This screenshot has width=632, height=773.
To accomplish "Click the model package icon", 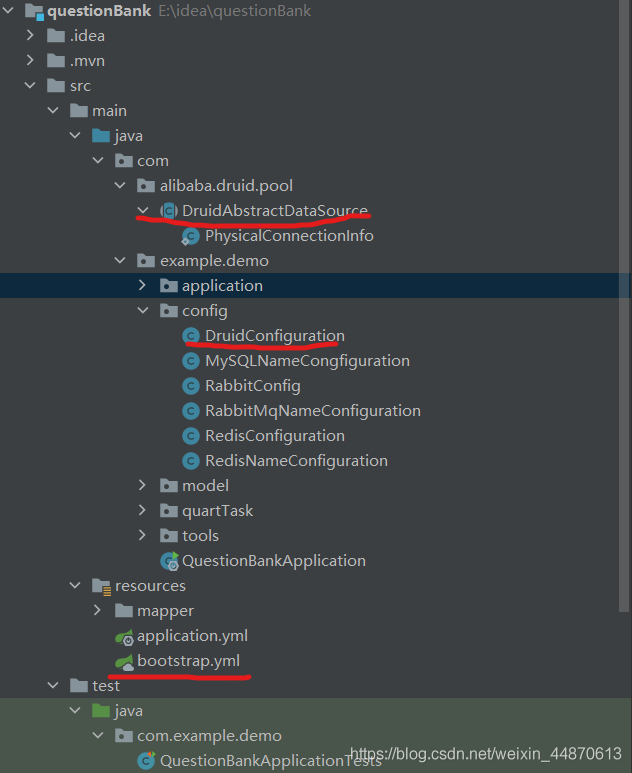I will click(x=169, y=486).
